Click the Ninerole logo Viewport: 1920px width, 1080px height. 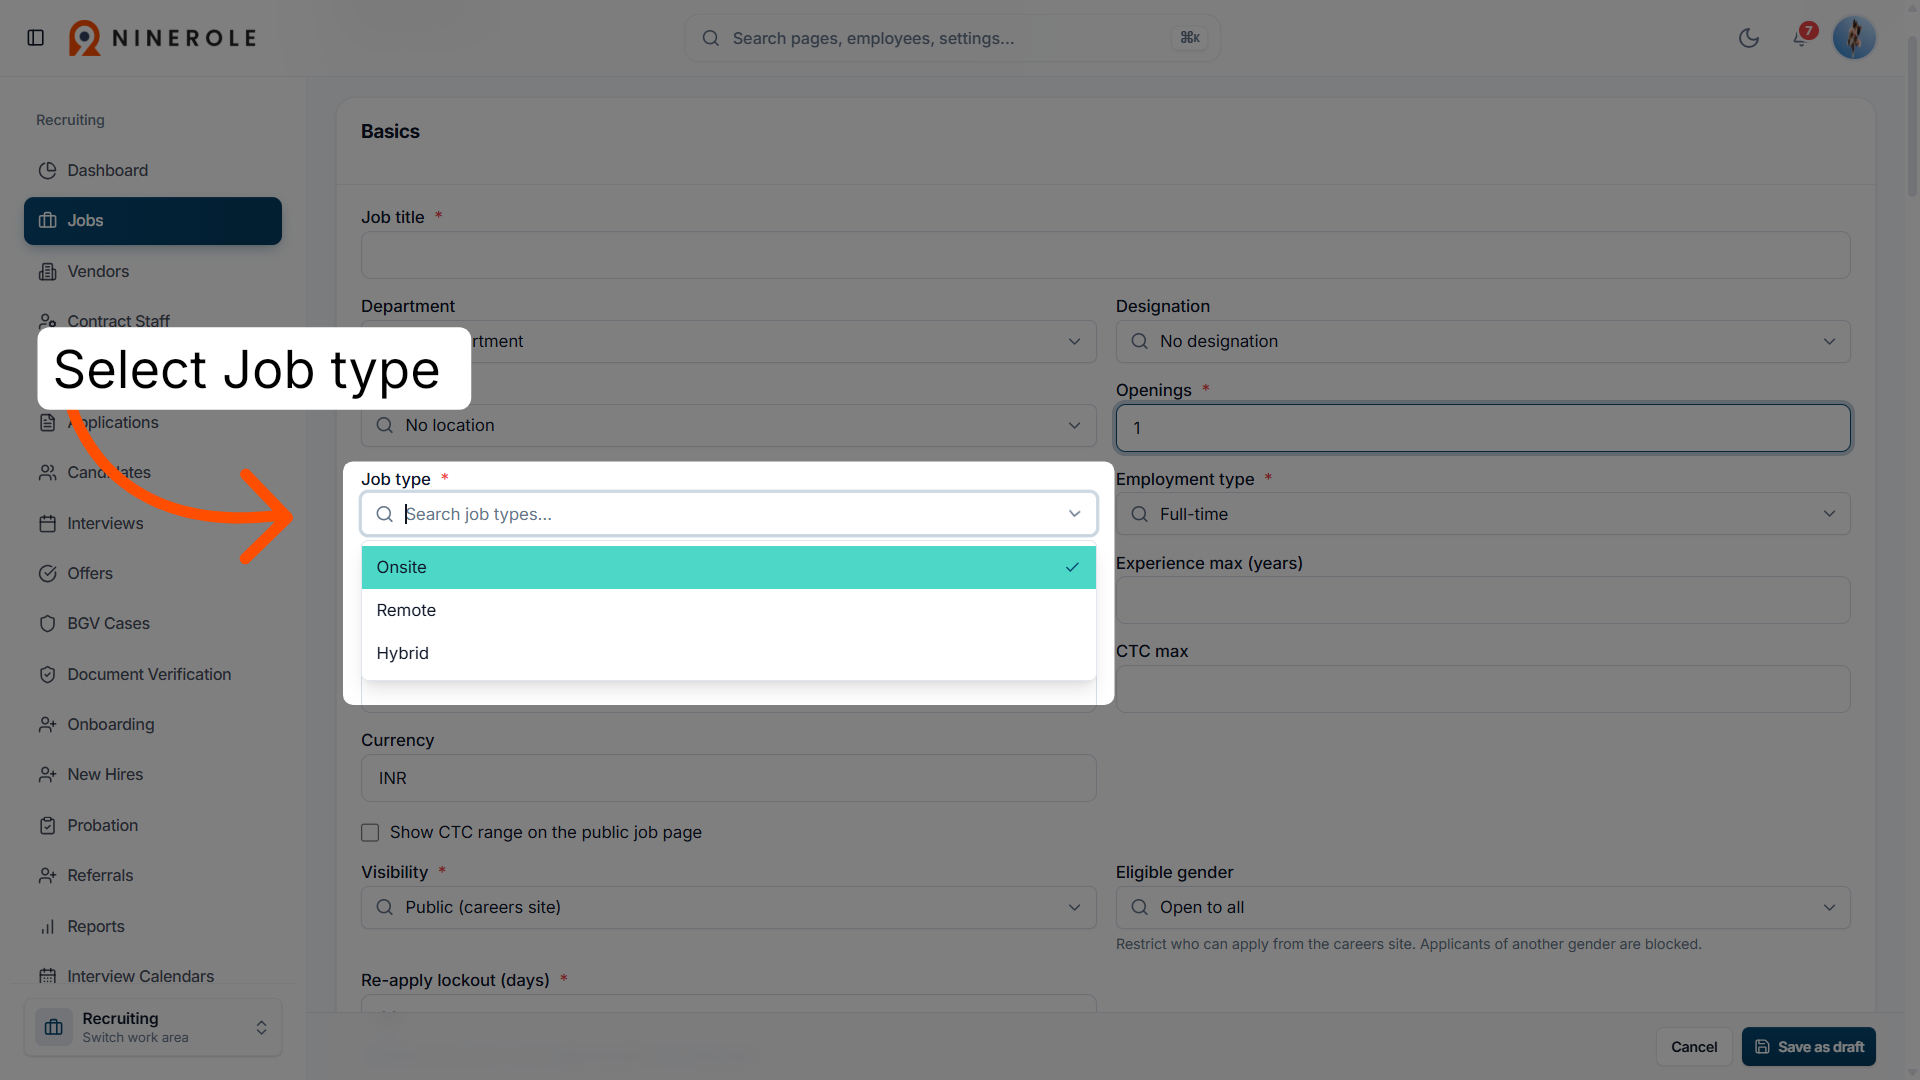[x=163, y=38]
